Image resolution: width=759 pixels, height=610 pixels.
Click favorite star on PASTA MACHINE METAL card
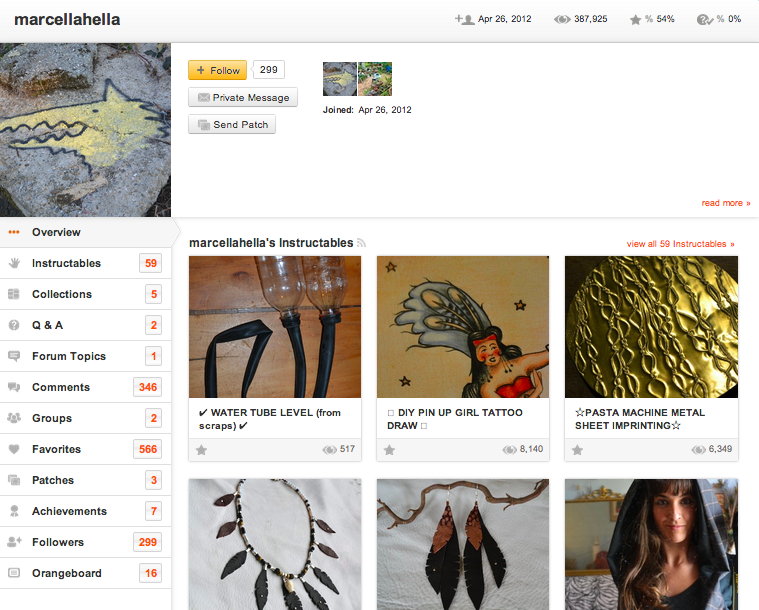[577, 450]
